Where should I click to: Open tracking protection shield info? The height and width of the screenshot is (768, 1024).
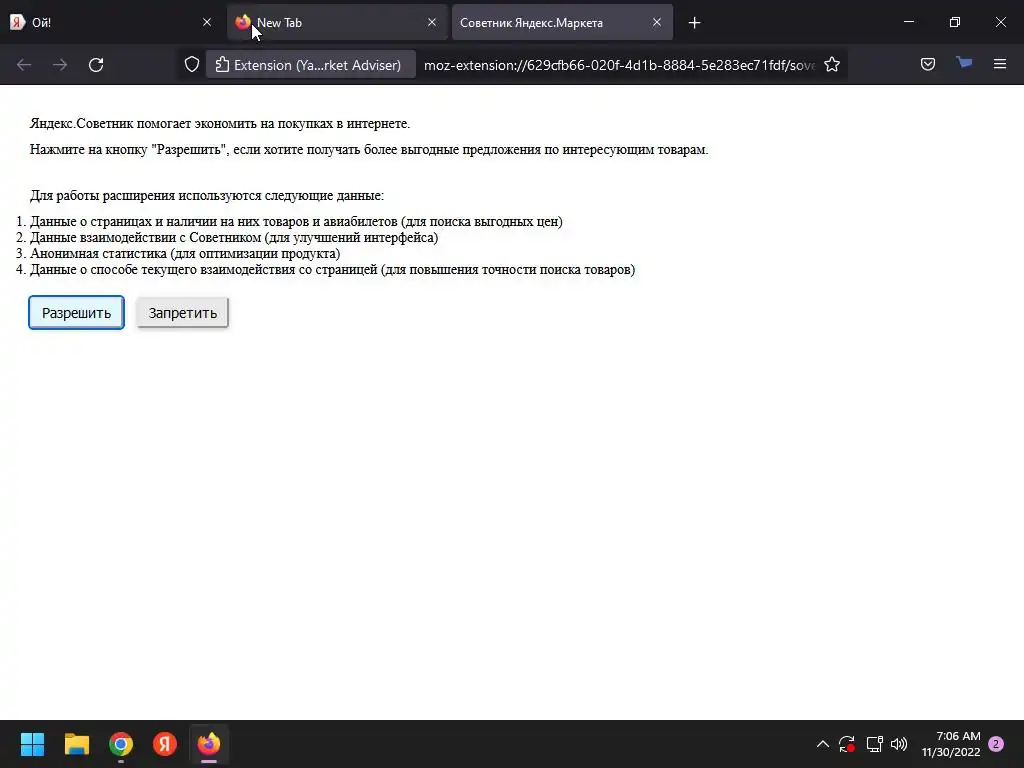coord(191,65)
